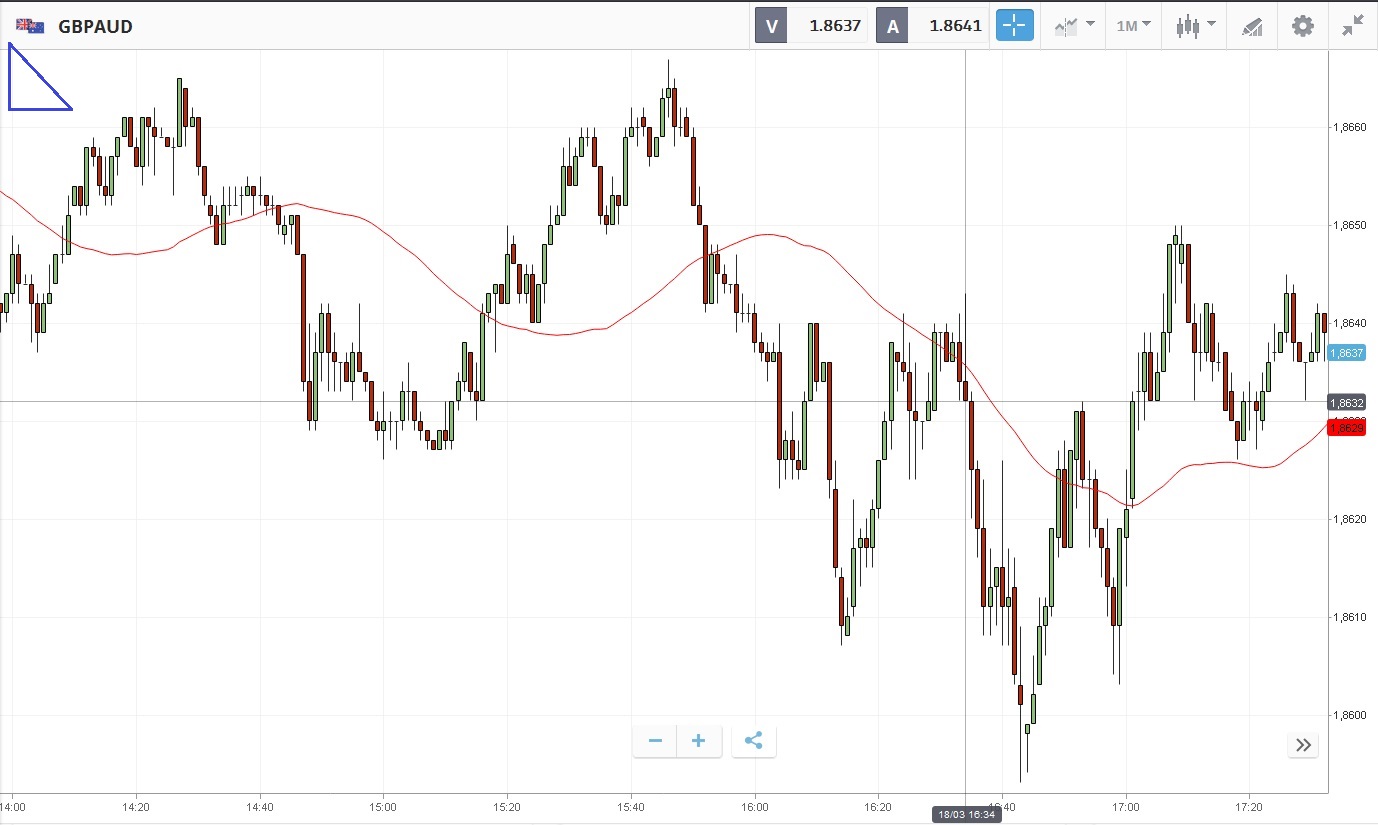Zoom in chart with plus button

[x=699, y=741]
